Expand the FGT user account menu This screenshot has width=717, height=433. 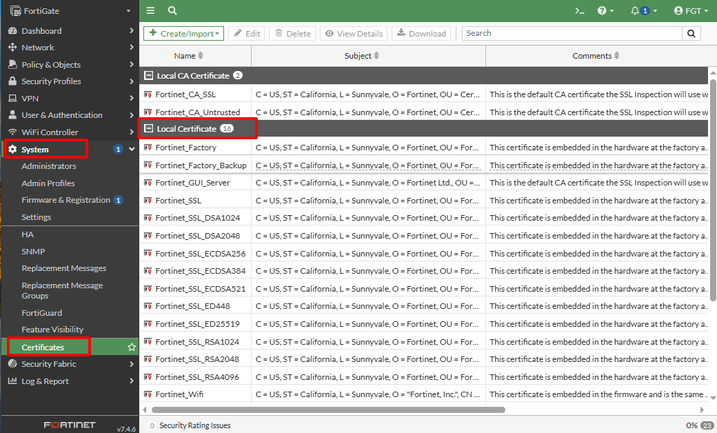click(692, 10)
